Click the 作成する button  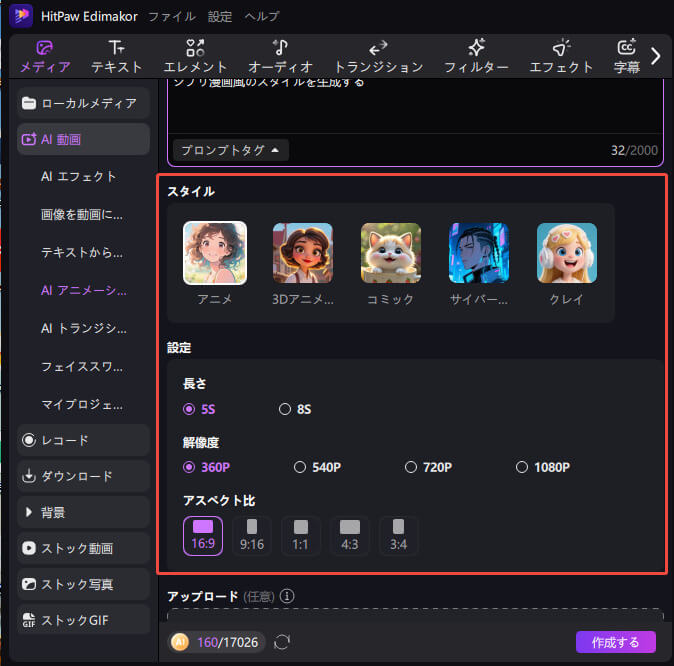click(615, 642)
